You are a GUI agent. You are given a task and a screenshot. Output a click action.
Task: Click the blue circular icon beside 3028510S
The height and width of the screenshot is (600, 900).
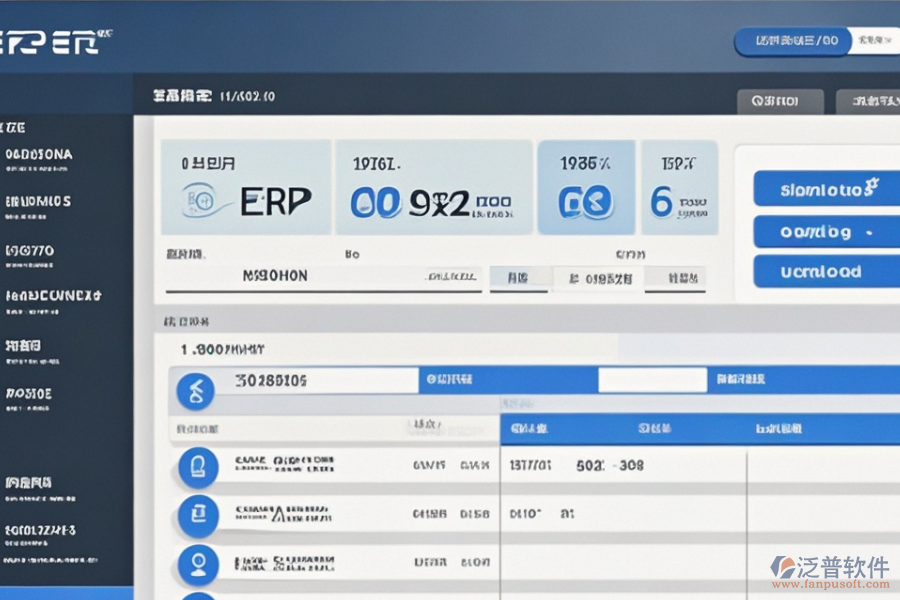195,390
